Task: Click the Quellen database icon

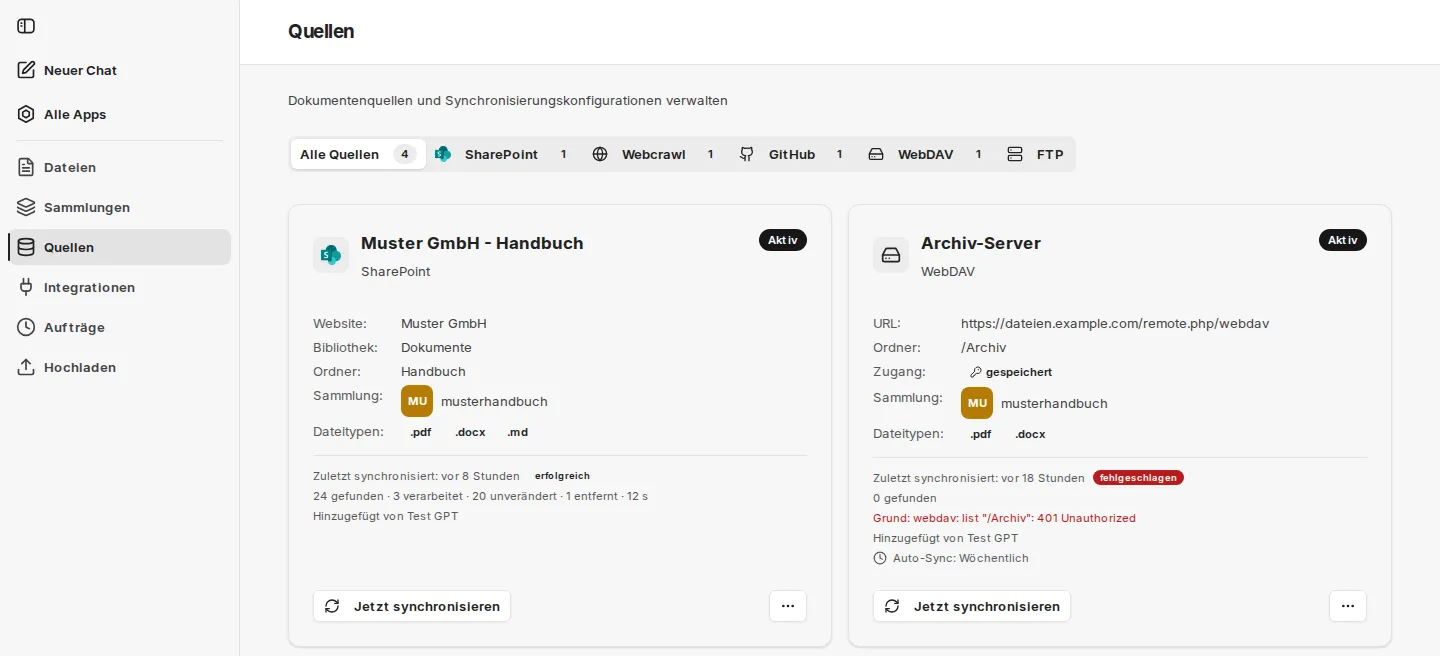Action: coord(26,247)
